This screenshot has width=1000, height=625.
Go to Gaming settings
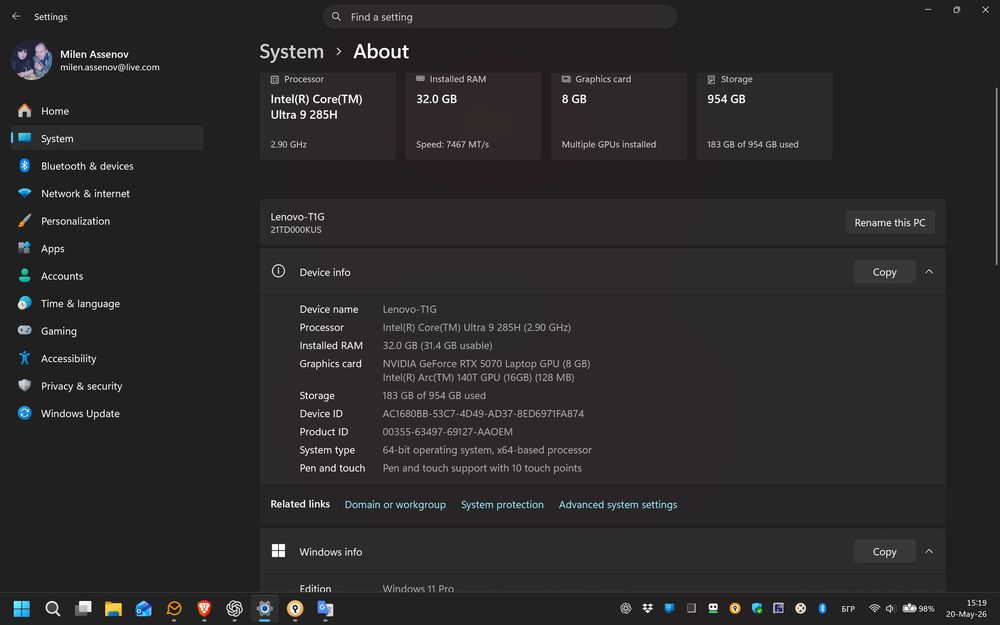107,331
